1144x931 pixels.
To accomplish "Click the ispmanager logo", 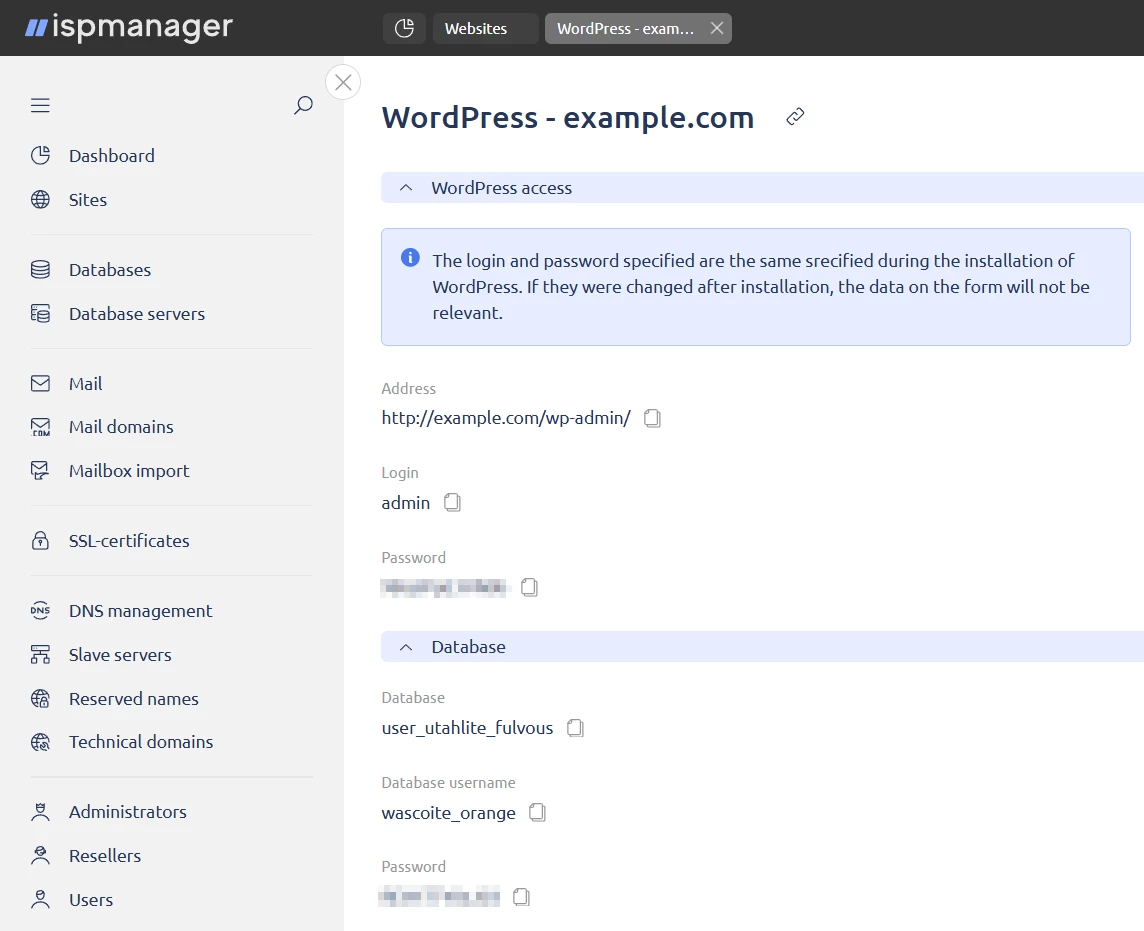I will point(129,28).
